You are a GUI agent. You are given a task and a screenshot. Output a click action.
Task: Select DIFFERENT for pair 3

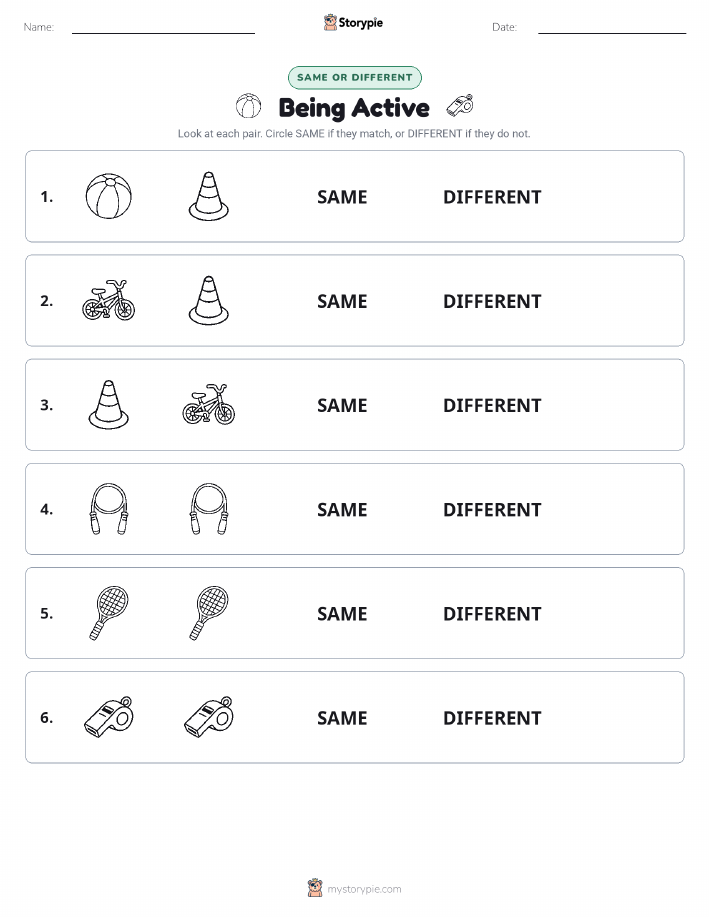click(492, 405)
